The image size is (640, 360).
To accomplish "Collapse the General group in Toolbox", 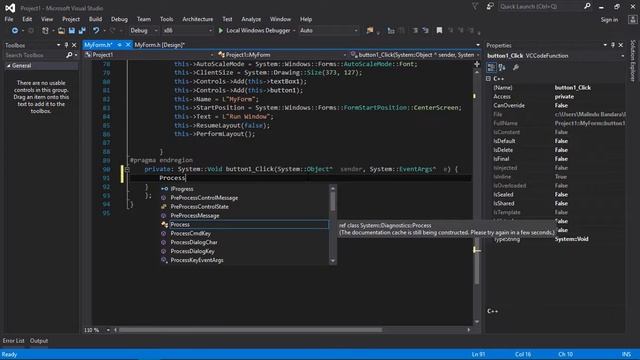I will tap(9, 66).
